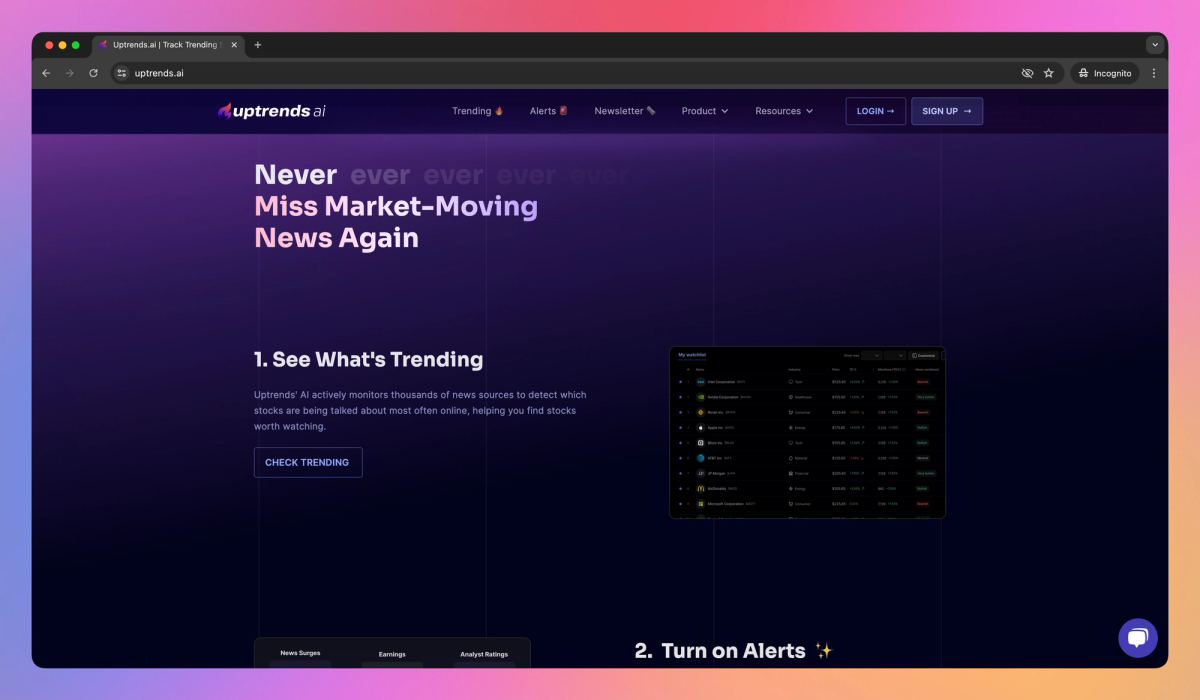
Task: Open the Customize options on My watchlist
Action: (924, 356)
